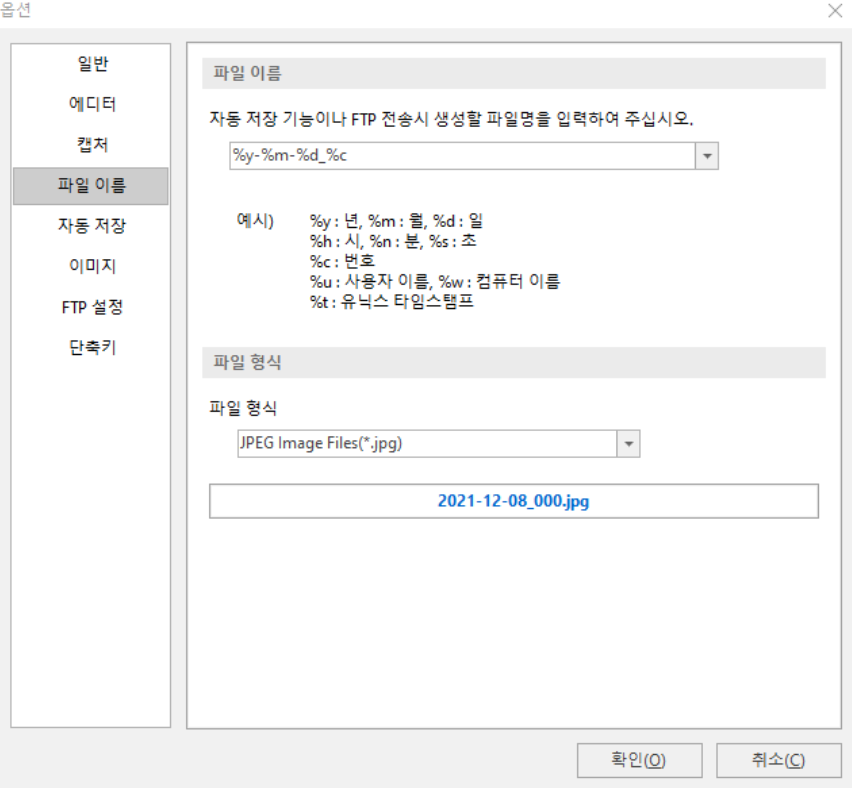Open the 자동 저장 settings category
852x788 pixels.
click(x=91, y=226)
